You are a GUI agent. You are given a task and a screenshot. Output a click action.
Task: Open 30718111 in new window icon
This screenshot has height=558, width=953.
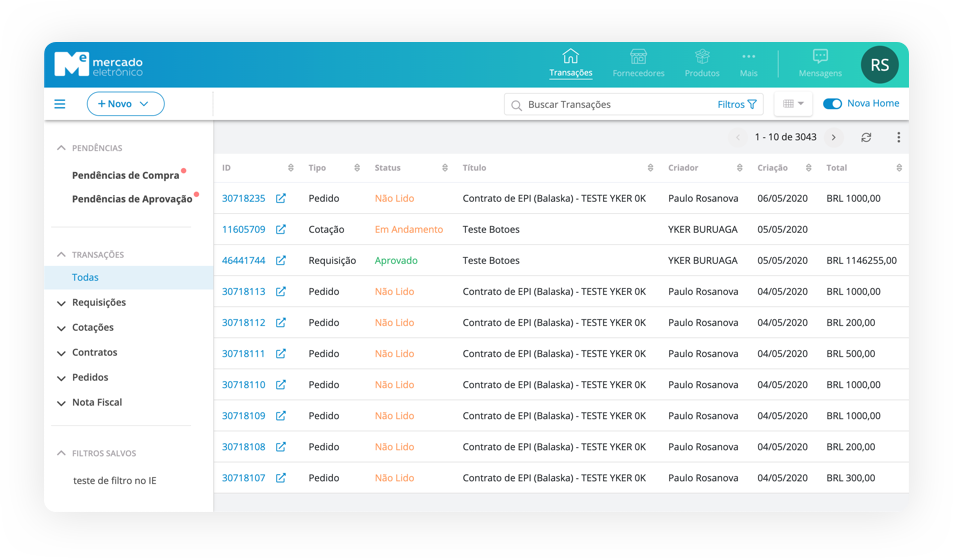coord(281,353)
